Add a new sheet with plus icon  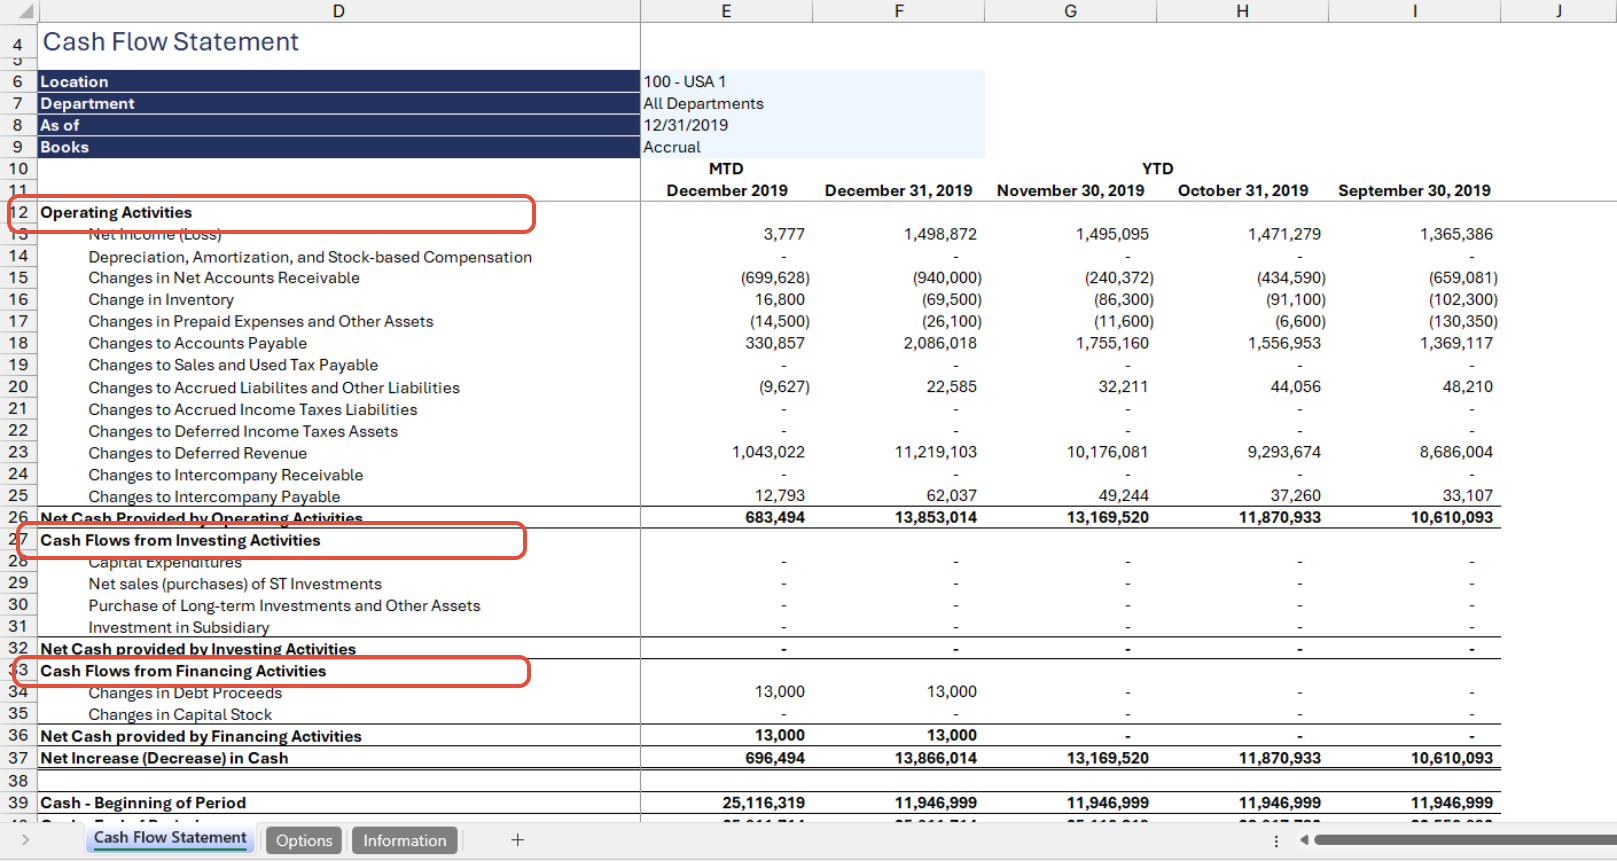coord(518,840)
